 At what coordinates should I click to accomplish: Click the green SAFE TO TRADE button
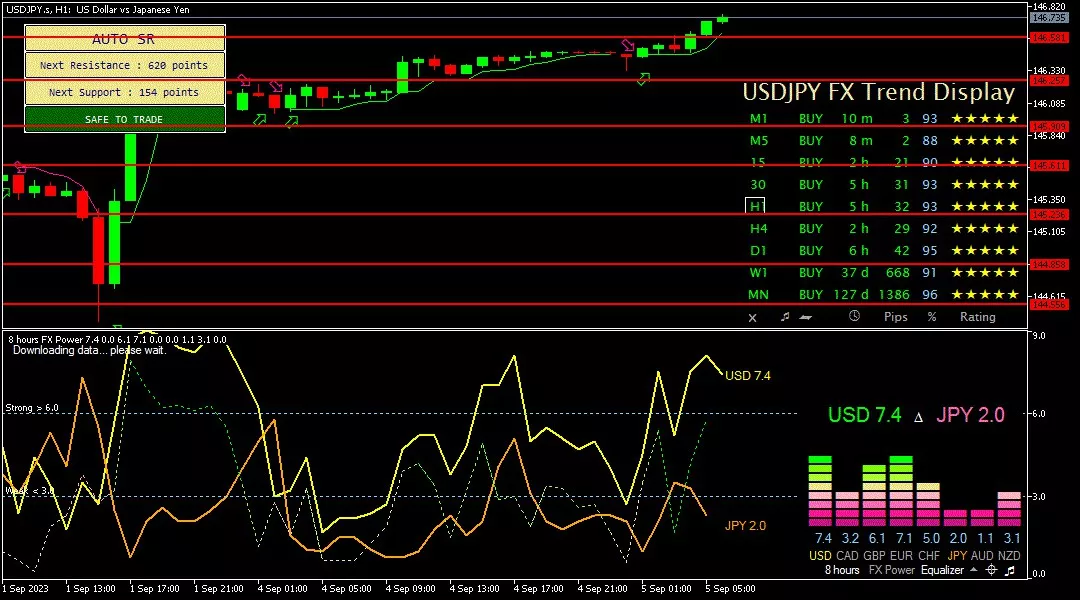pos(125,119)
